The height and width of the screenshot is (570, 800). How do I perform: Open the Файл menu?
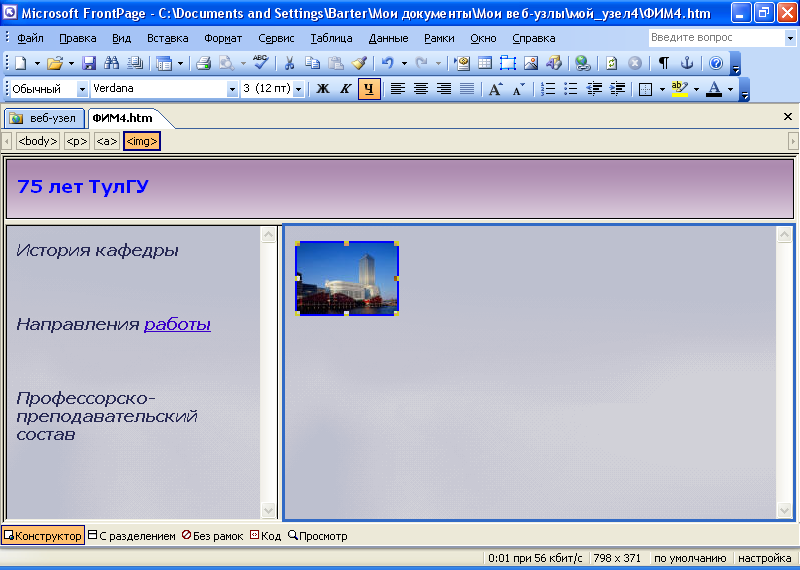click(31, 38)
